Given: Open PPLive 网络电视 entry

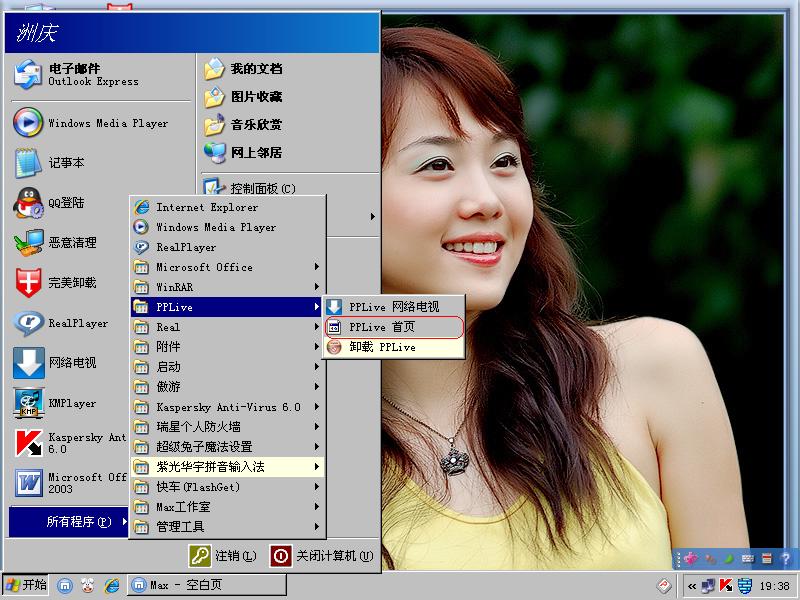Looking at the screenshot, I should [394, 307].
